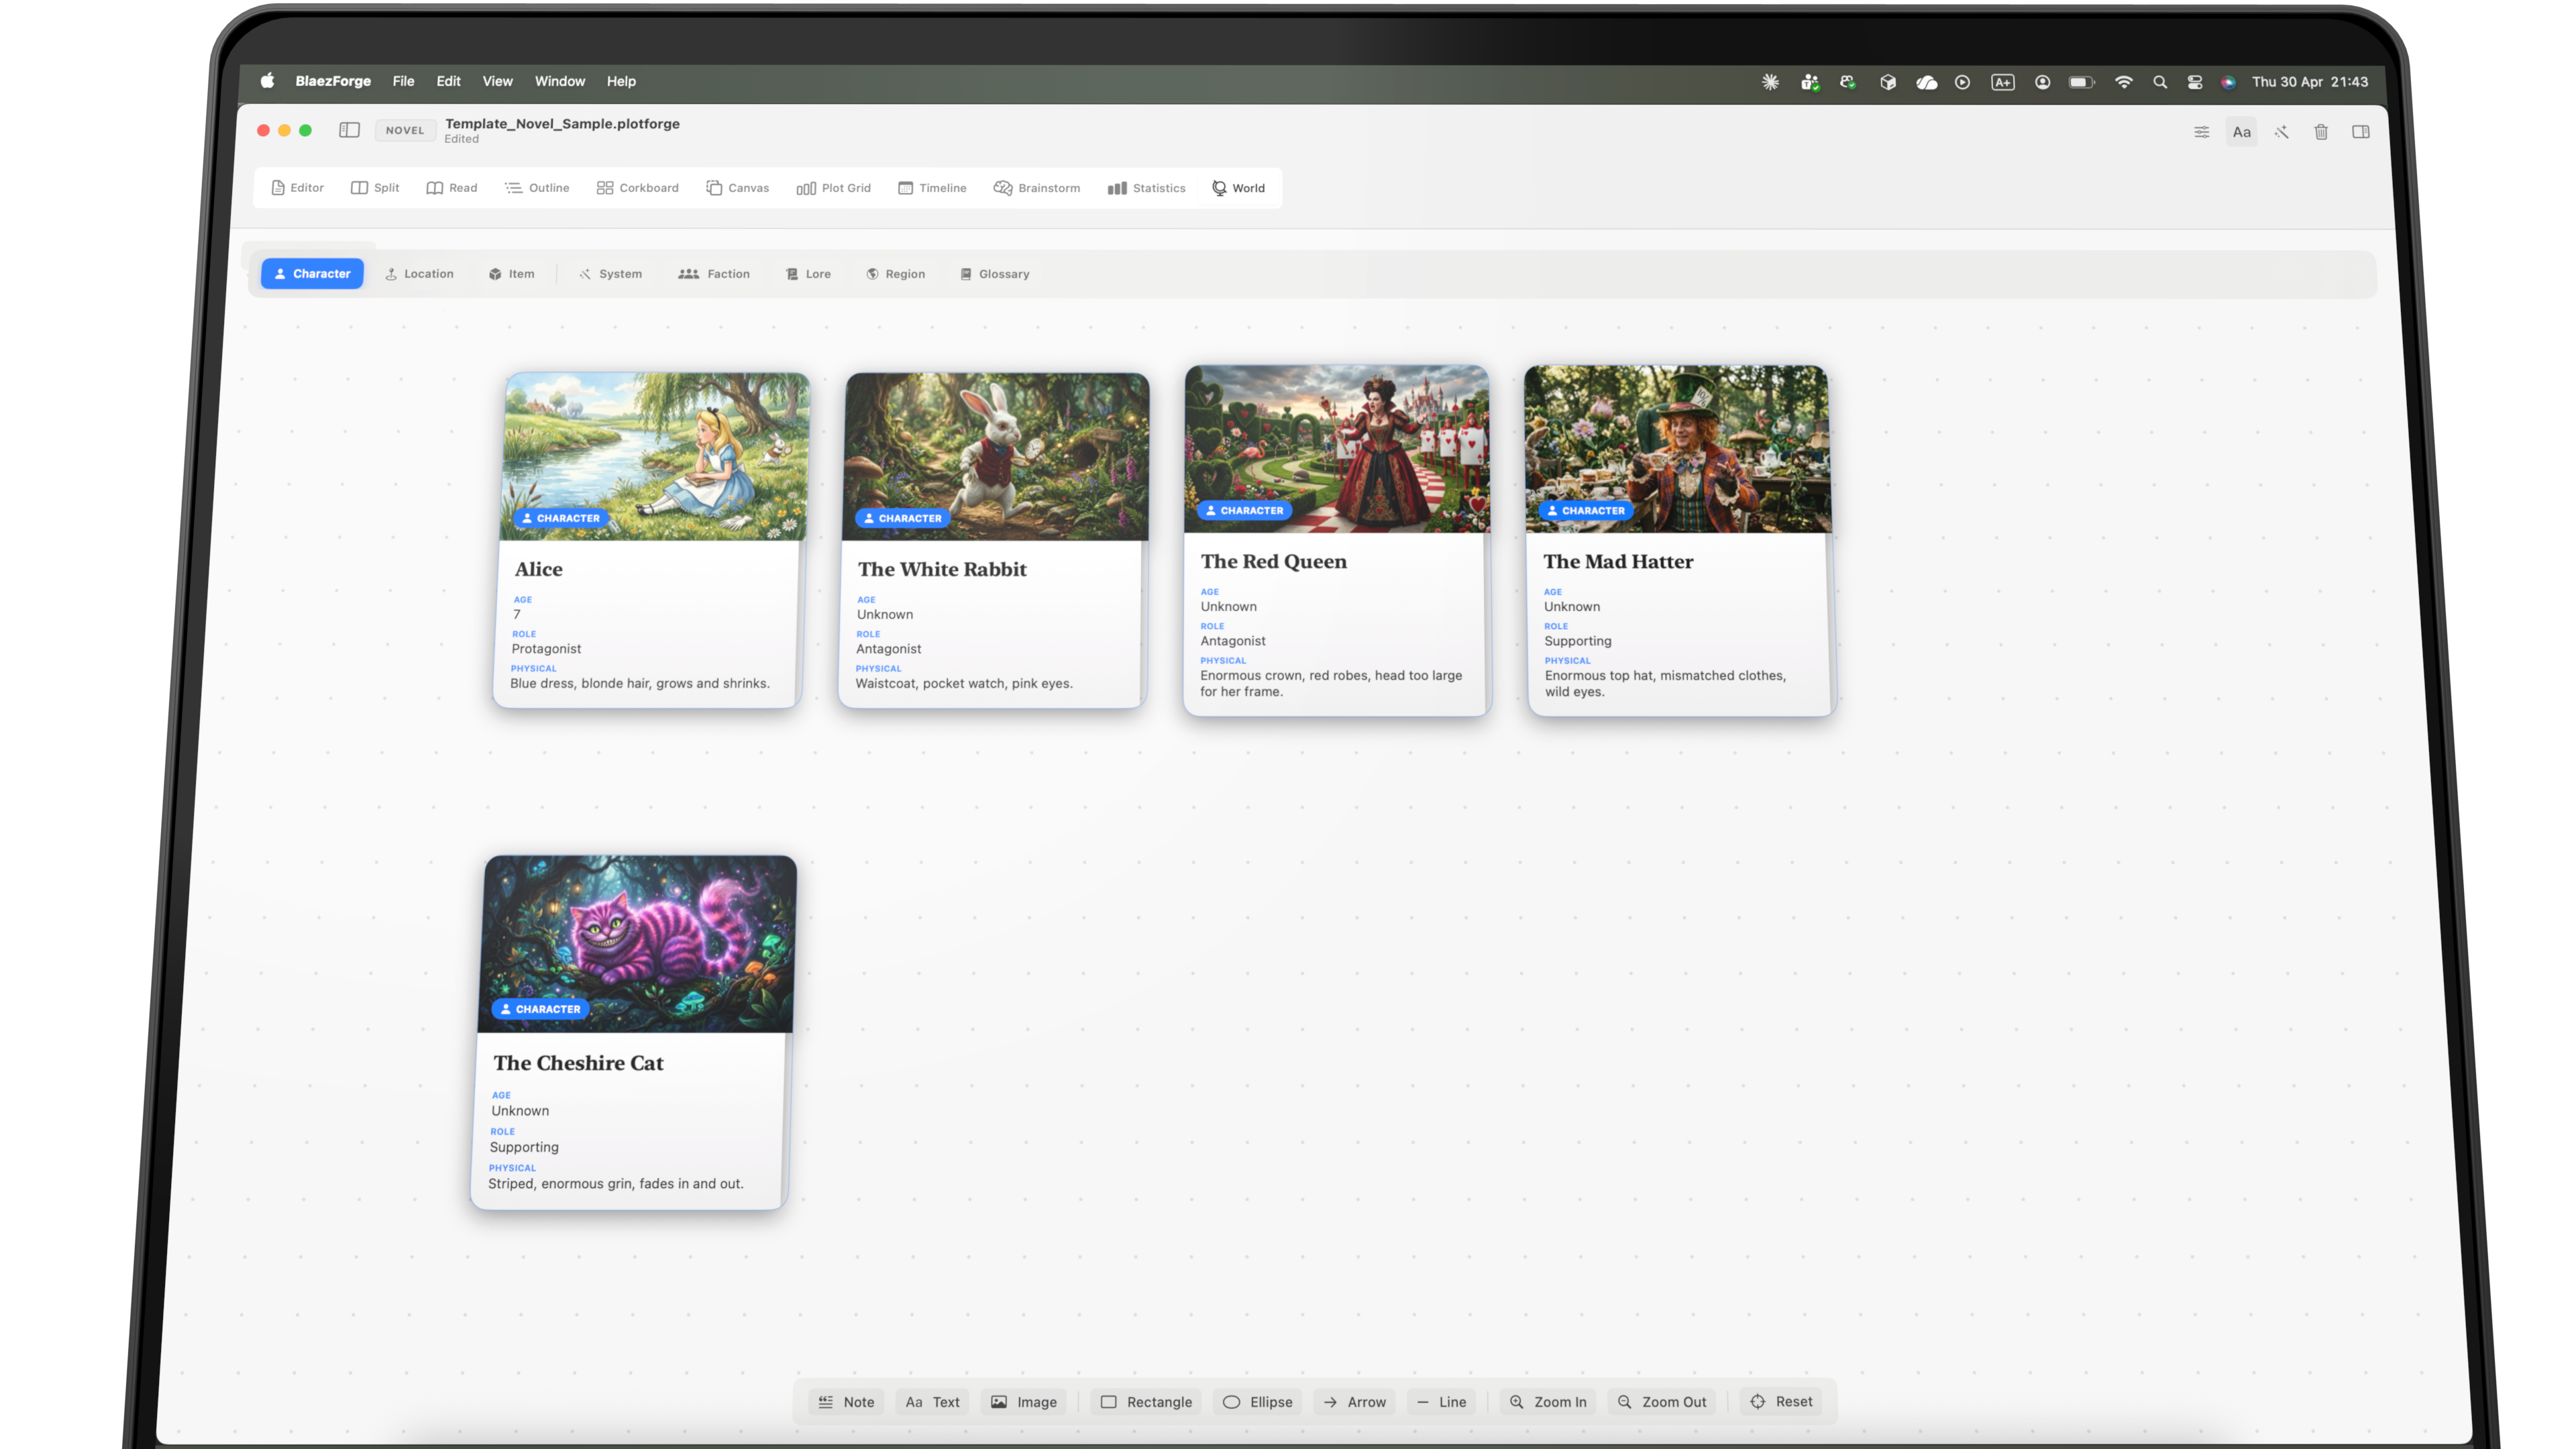Screen dimensions: 2576x1449
Task: Click "The Cheshire Cat" card title
Action: pyautogui.click(x=578, y=1063)
